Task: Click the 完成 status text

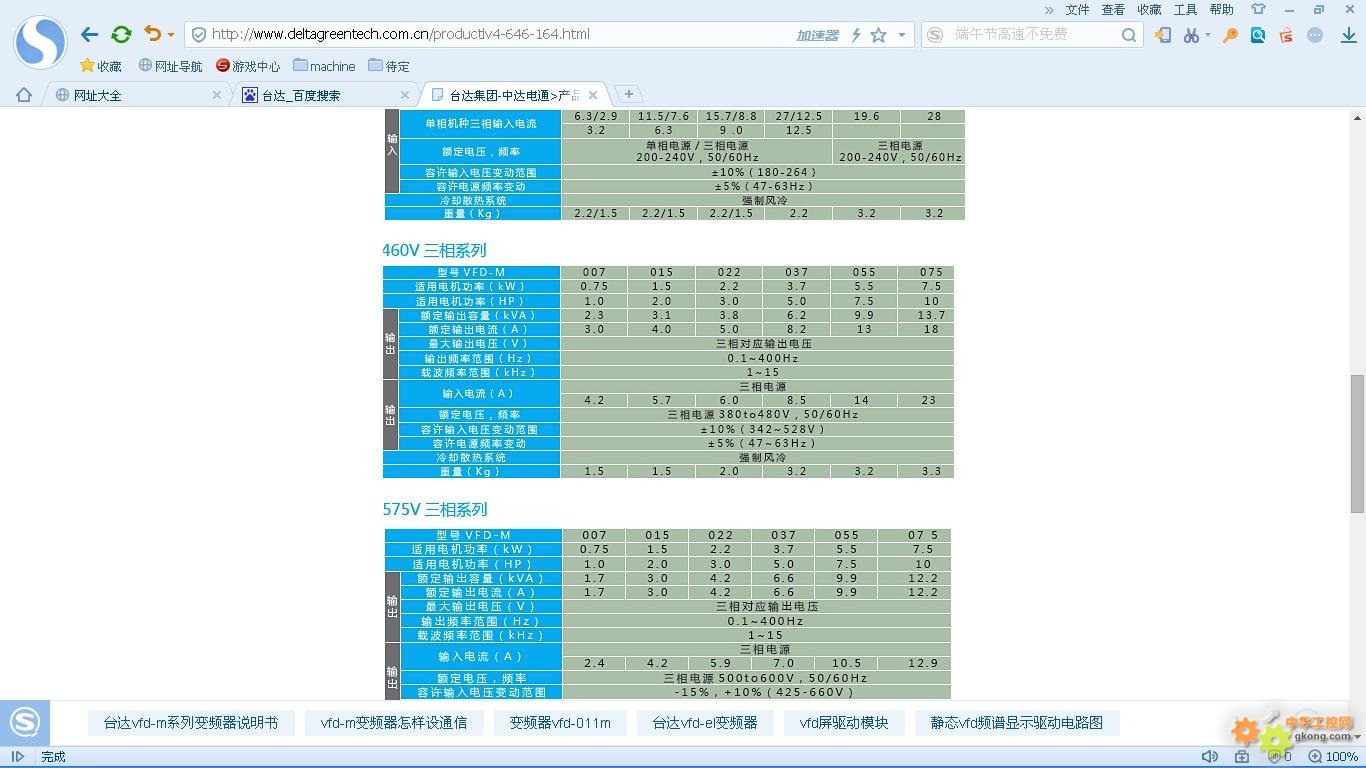Action: (x=53, y=757)
